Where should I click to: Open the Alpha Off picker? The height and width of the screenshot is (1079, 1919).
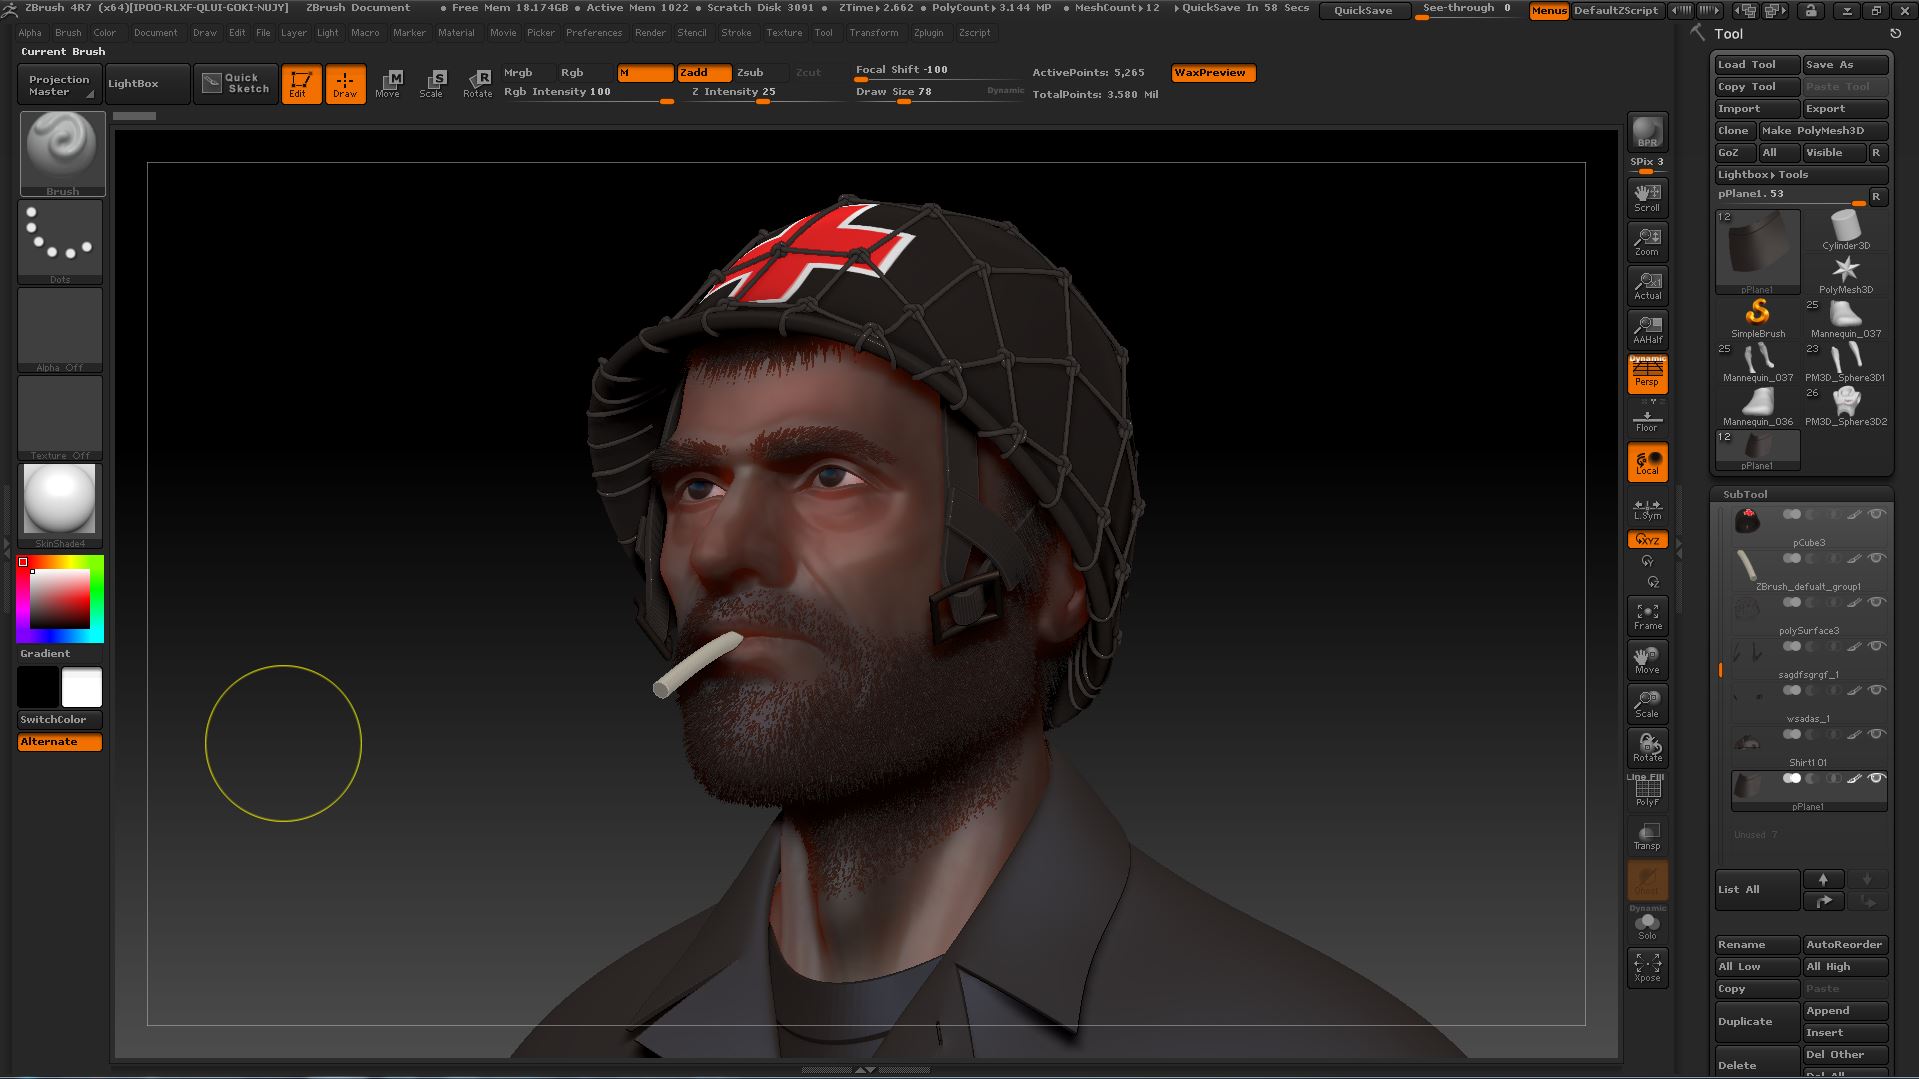click(60, 329)
